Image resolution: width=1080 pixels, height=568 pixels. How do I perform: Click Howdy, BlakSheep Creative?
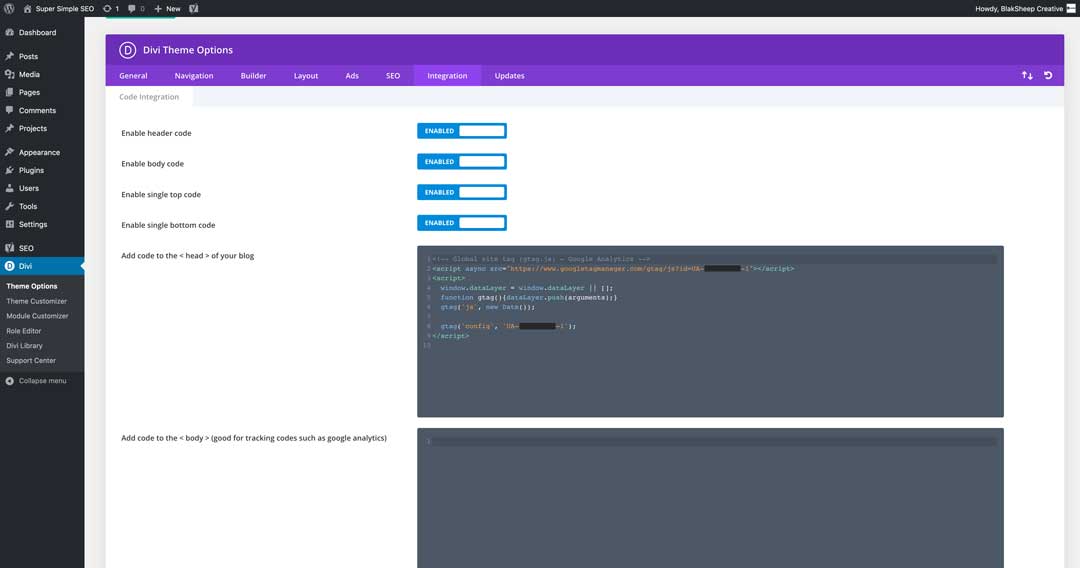pyautogui.click(x=1019, y=9)
